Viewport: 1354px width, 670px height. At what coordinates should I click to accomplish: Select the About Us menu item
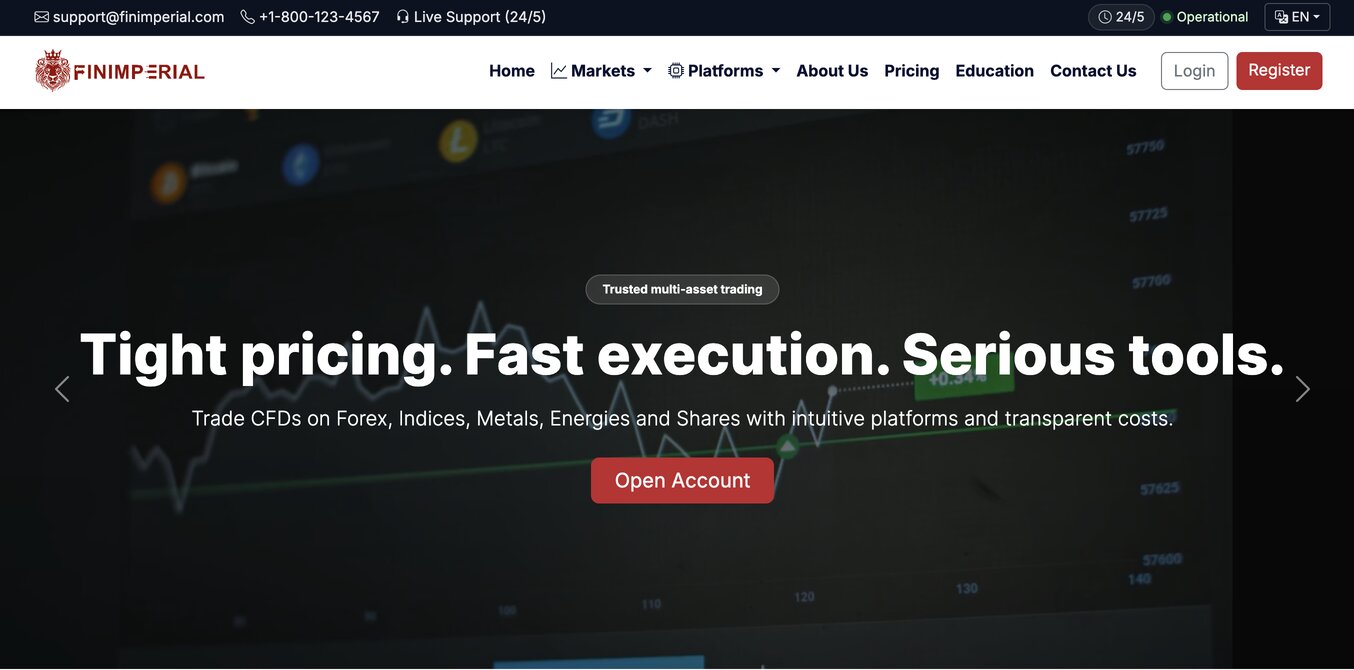click(x=832, y=70)
